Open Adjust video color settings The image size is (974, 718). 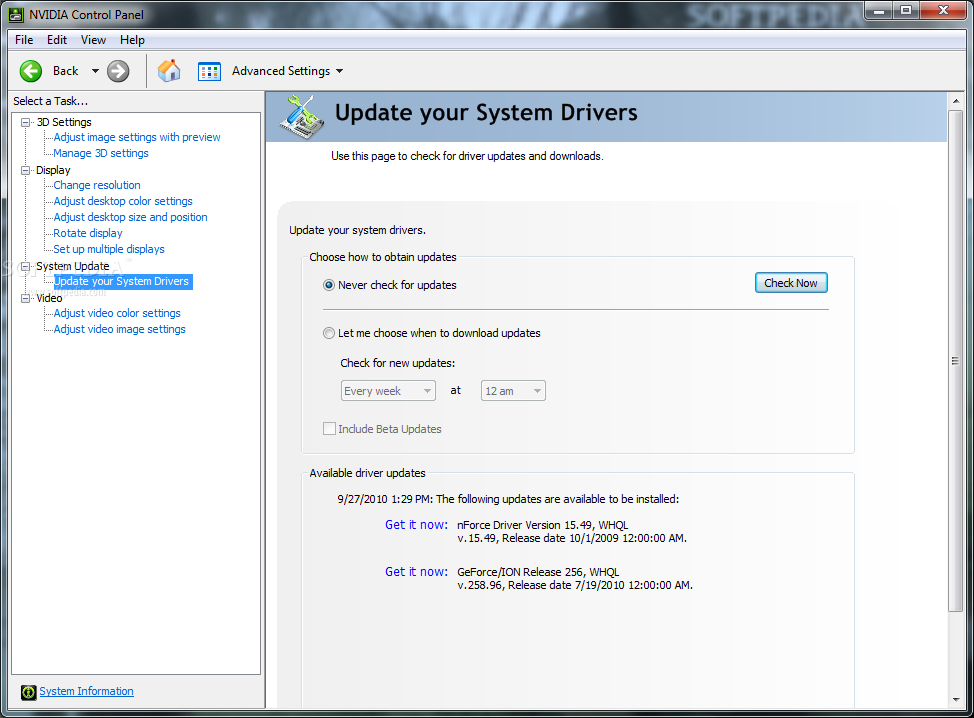point(117,314)
